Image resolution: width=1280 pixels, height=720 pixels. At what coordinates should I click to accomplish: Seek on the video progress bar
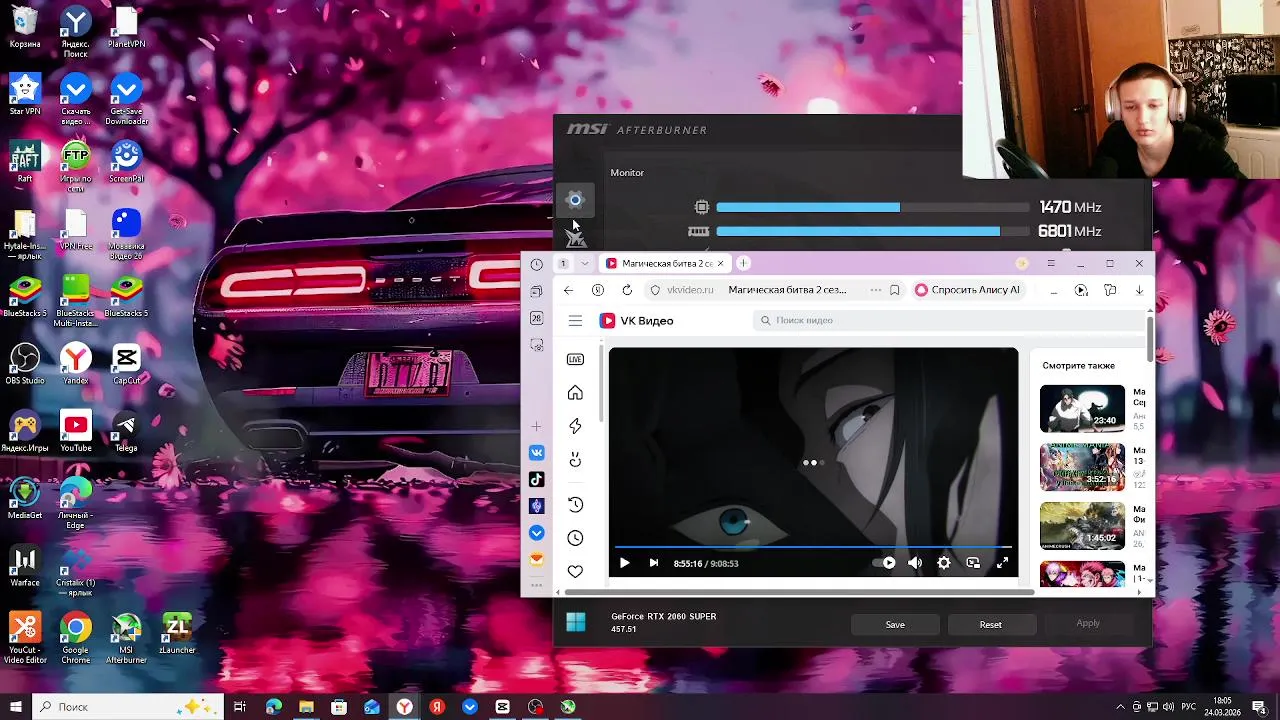click(812, 547)
